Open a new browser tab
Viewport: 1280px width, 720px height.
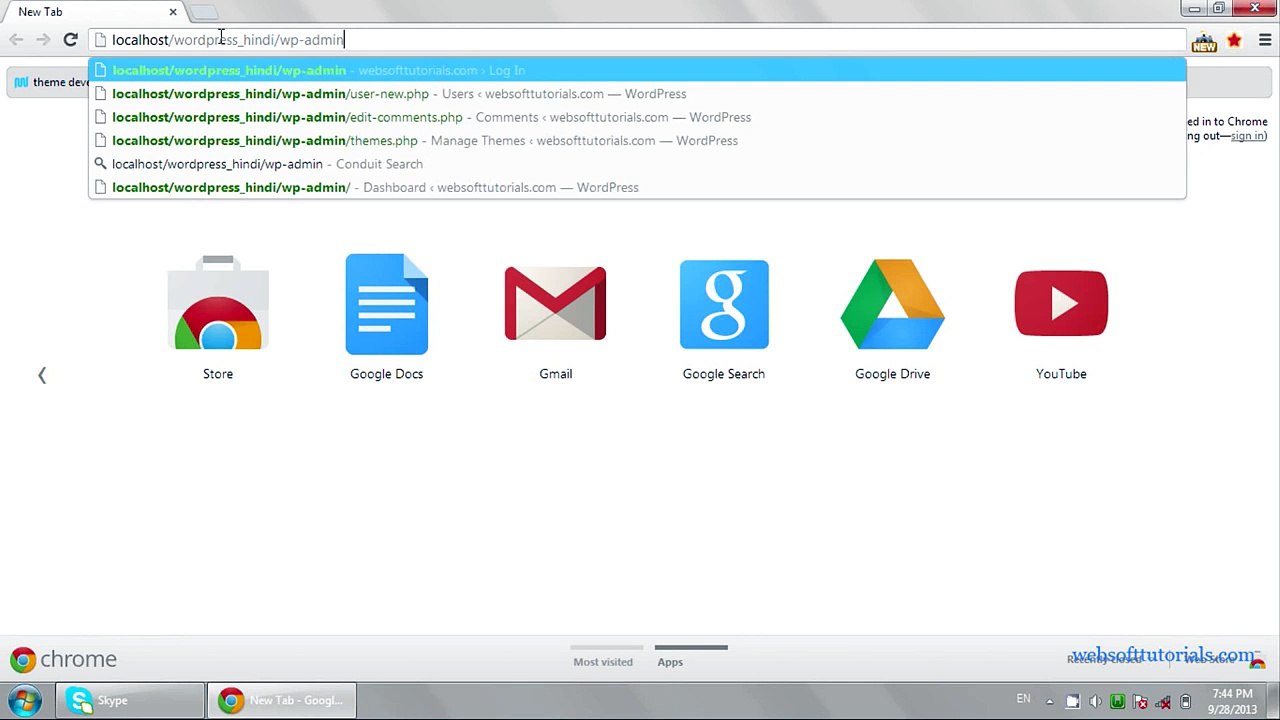204,12
